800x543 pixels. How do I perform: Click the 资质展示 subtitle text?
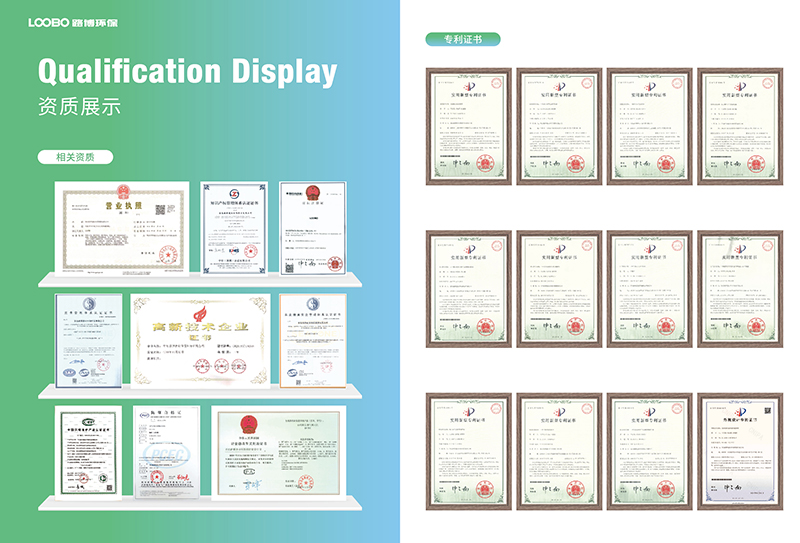coord(79,107)
